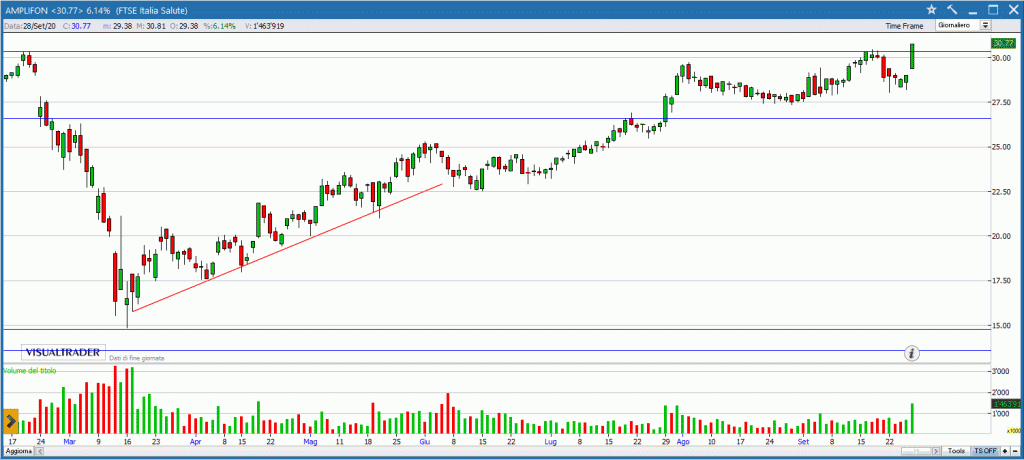This screenshot has width=1024, height=460.
Task: Click the 'Dati di fine giornata' text
Action: coord(136,358)
